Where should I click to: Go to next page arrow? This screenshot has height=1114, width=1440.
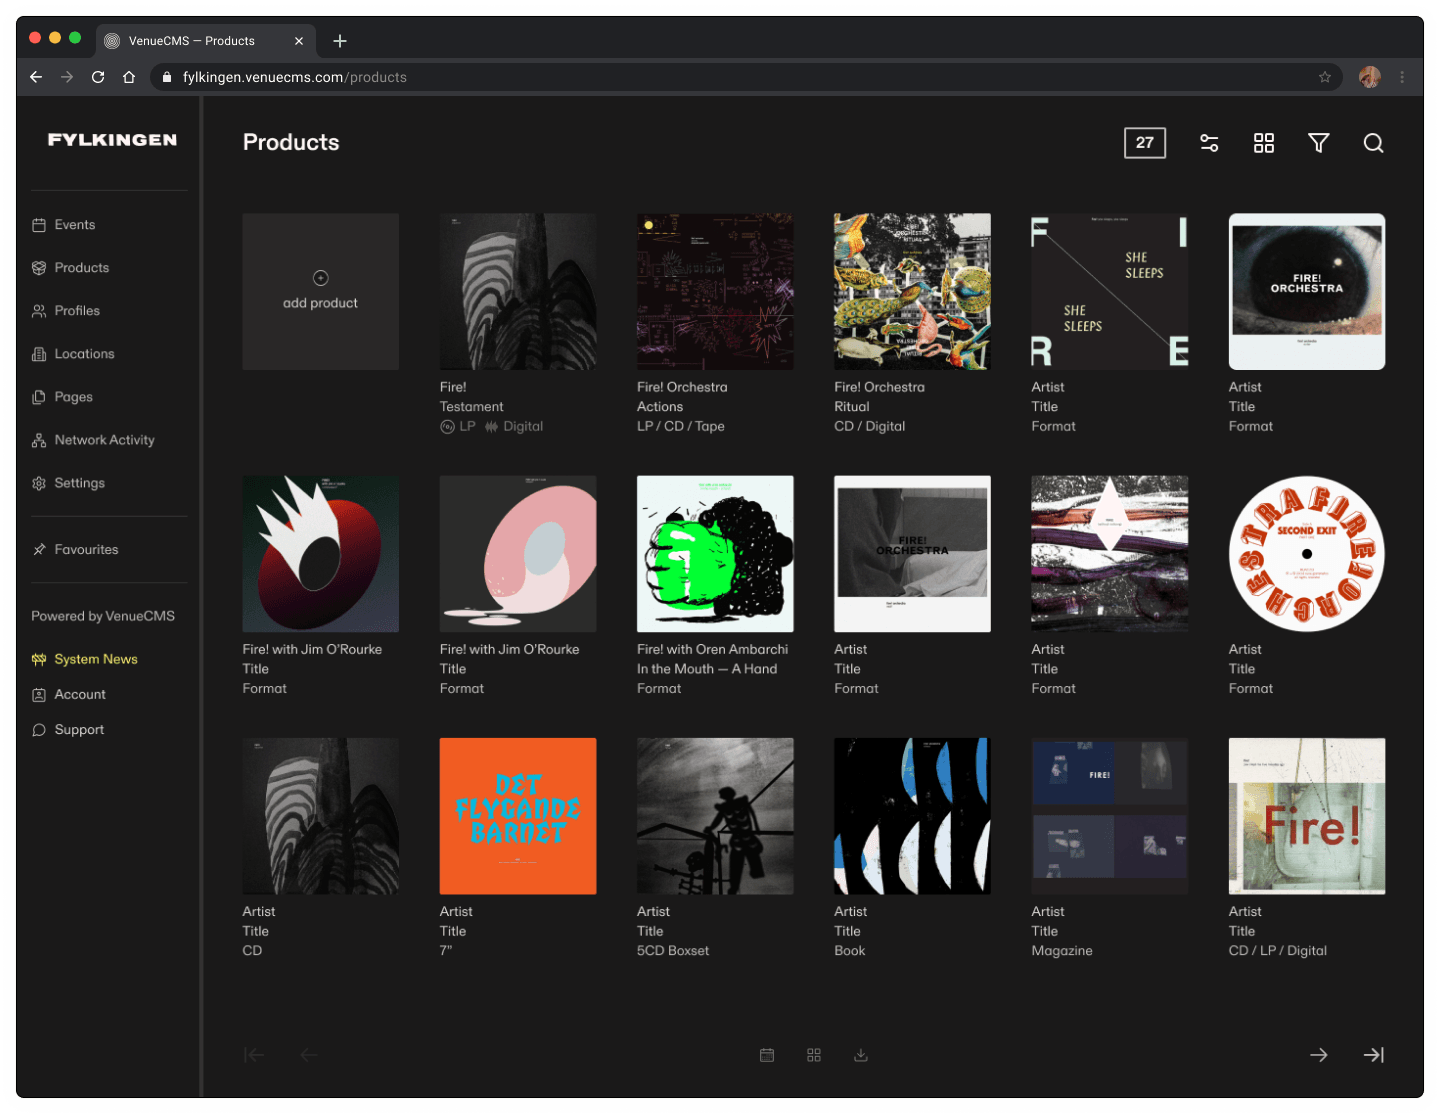[x=1319, y=1055]
